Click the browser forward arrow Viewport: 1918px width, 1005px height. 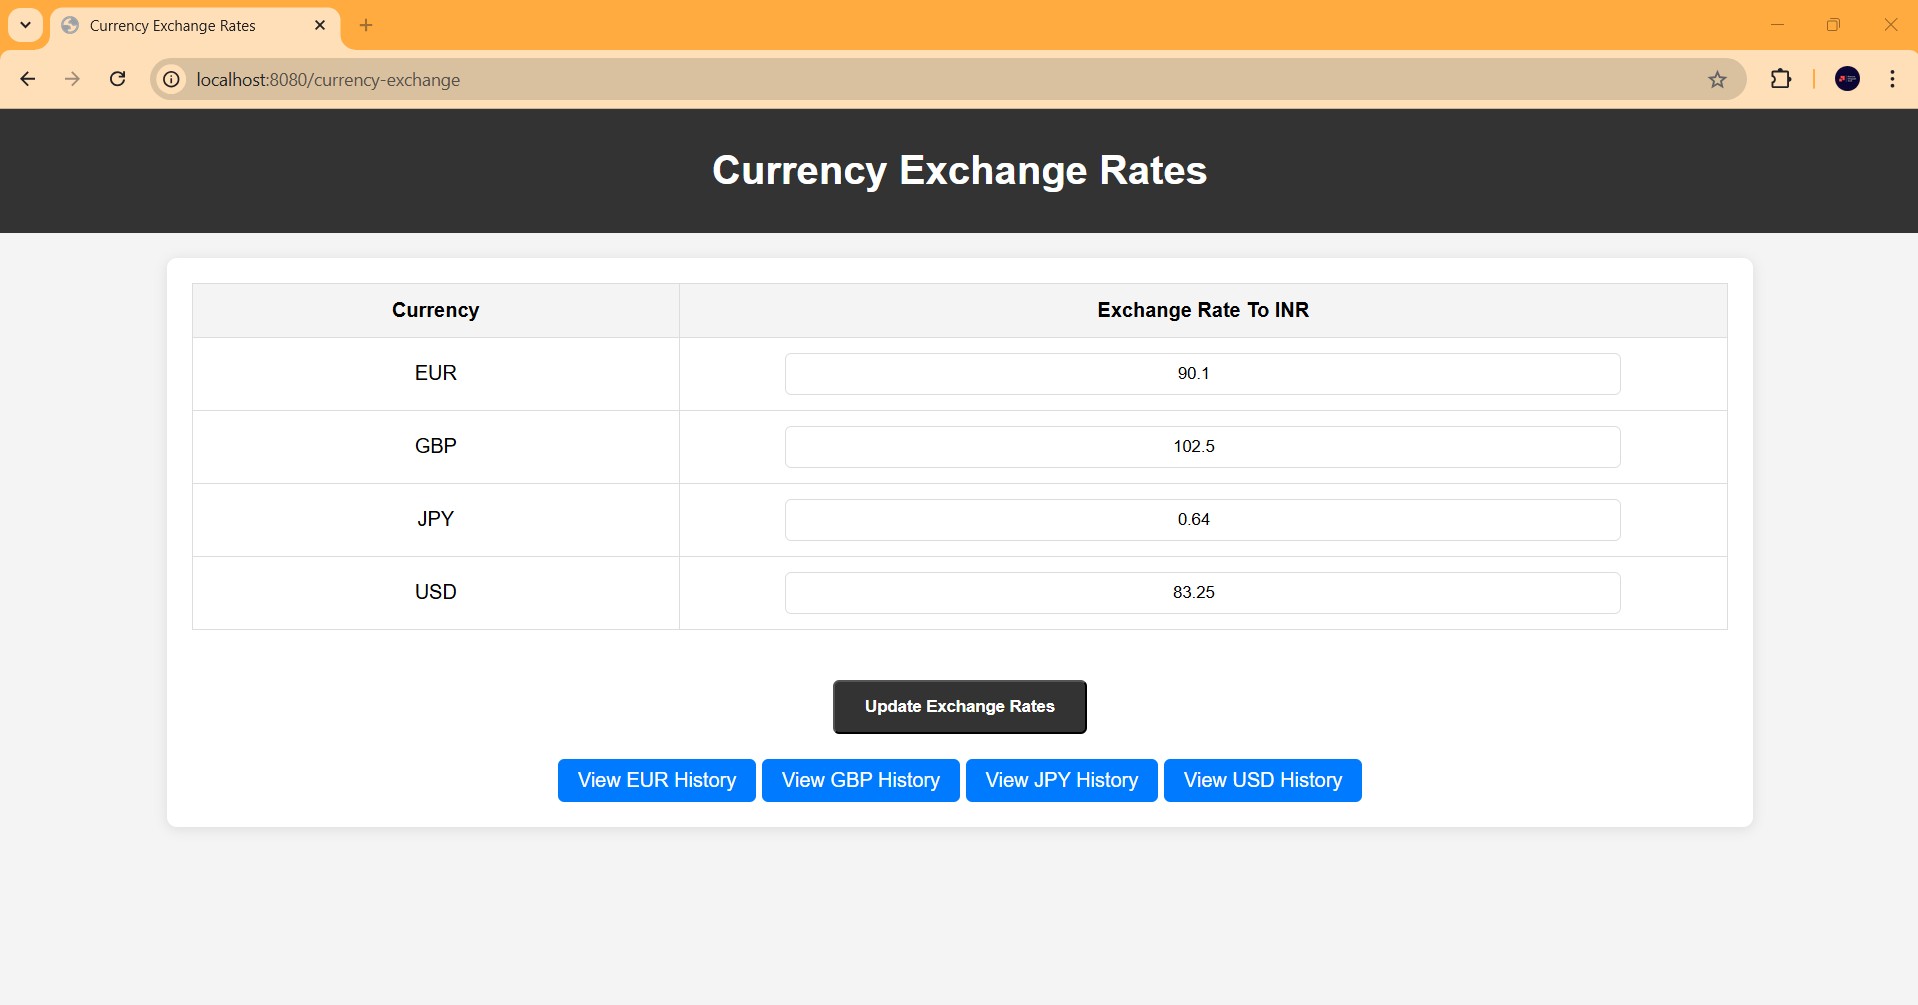pos(72,79)
